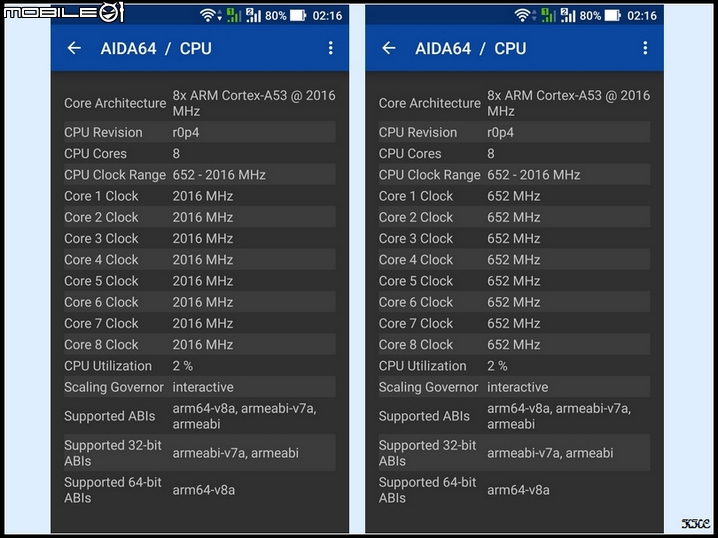
Task: Tap battery icon in left phone status bar
Action: coord(298,16)
